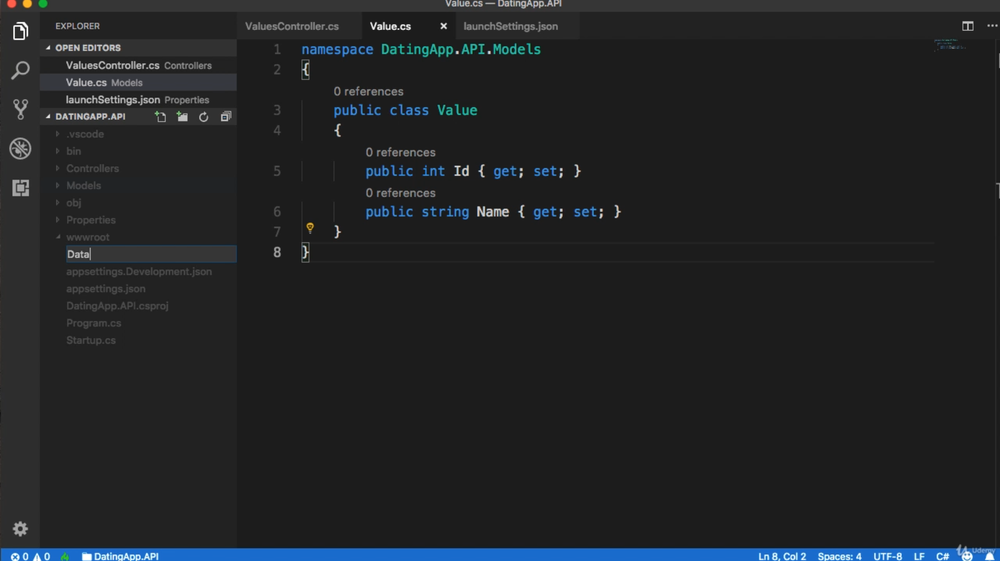Open notifications bell in status bar
The height and width of the screenshot is (561, 1000).
pyautogui.click(x=989, y=556)
